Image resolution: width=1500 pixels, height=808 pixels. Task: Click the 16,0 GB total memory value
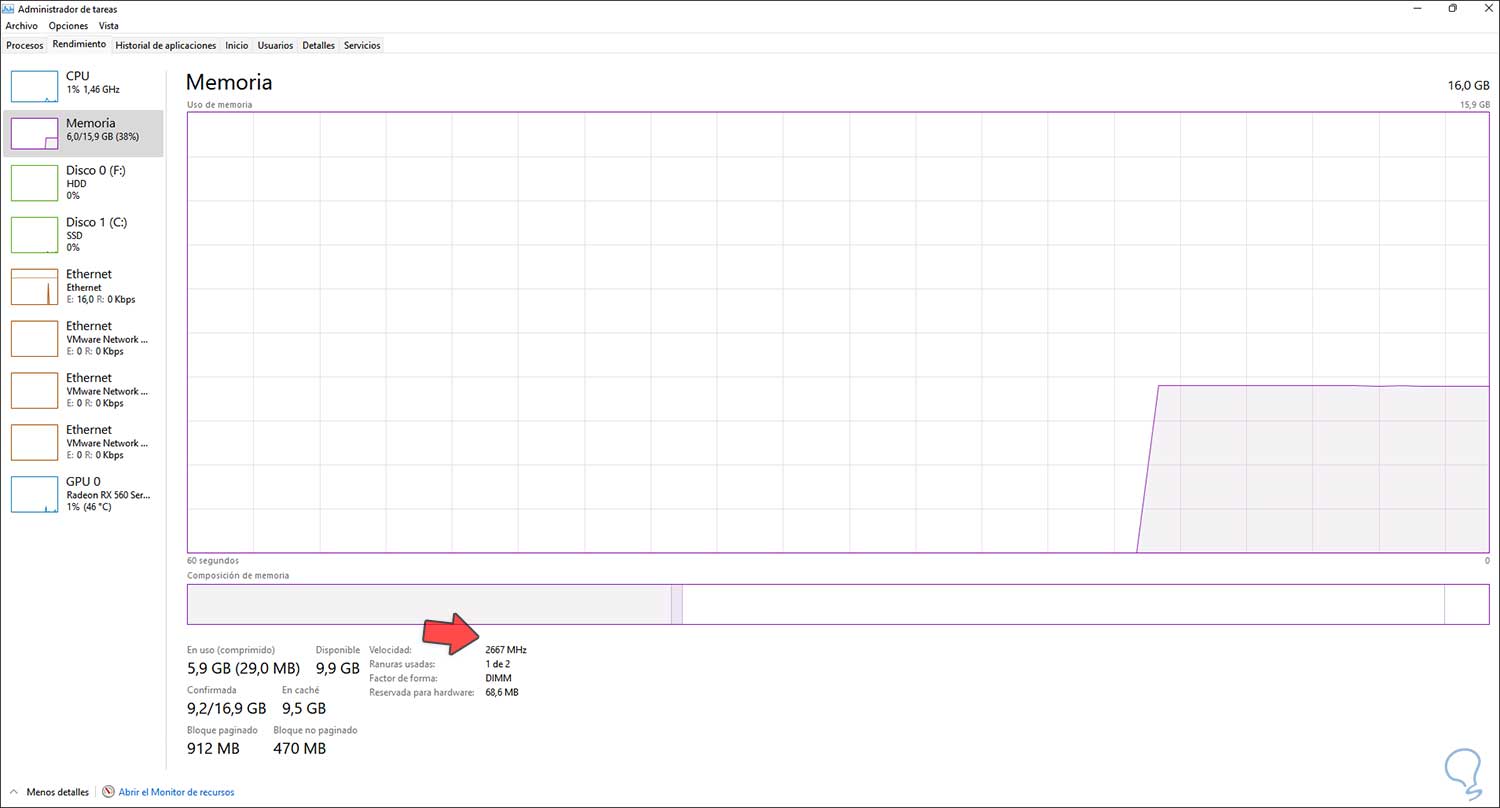(x=1468, y=86)
